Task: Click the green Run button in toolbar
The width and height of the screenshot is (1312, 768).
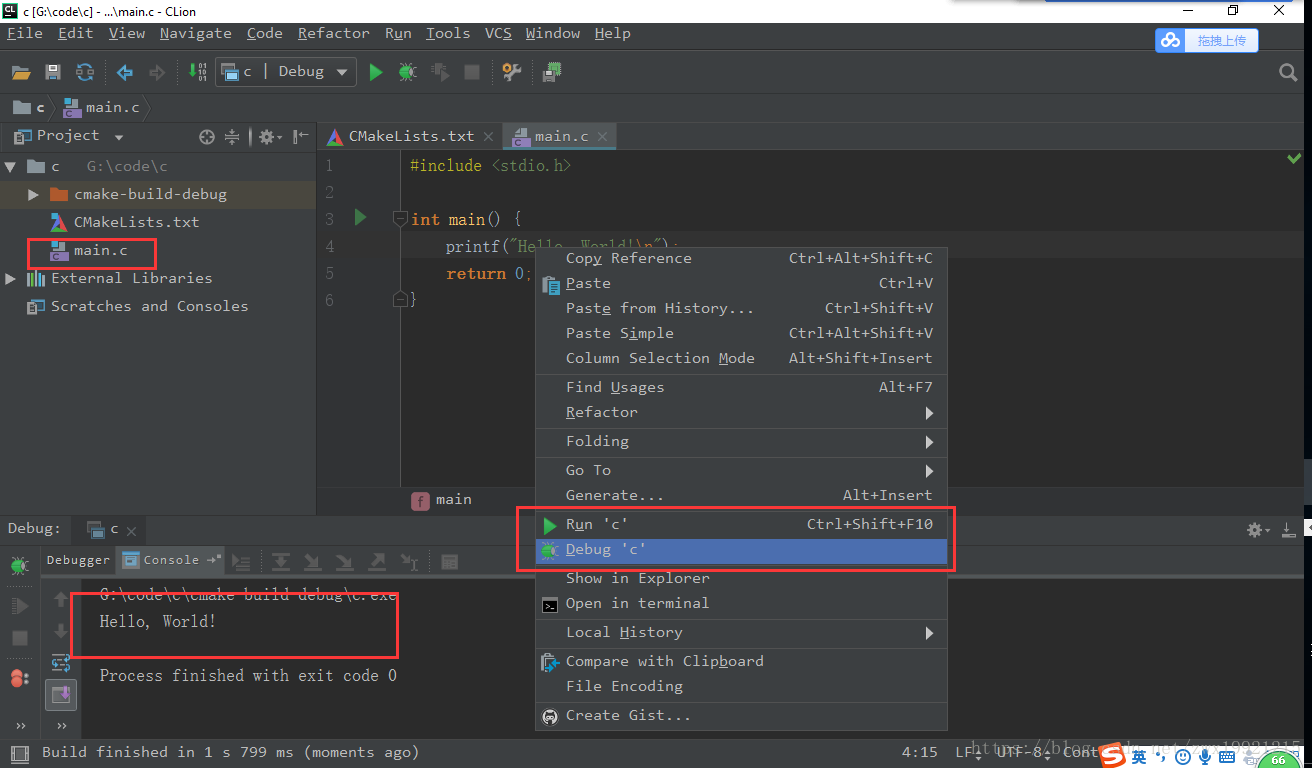Action: pyautogui.click(x=376, y=72)
